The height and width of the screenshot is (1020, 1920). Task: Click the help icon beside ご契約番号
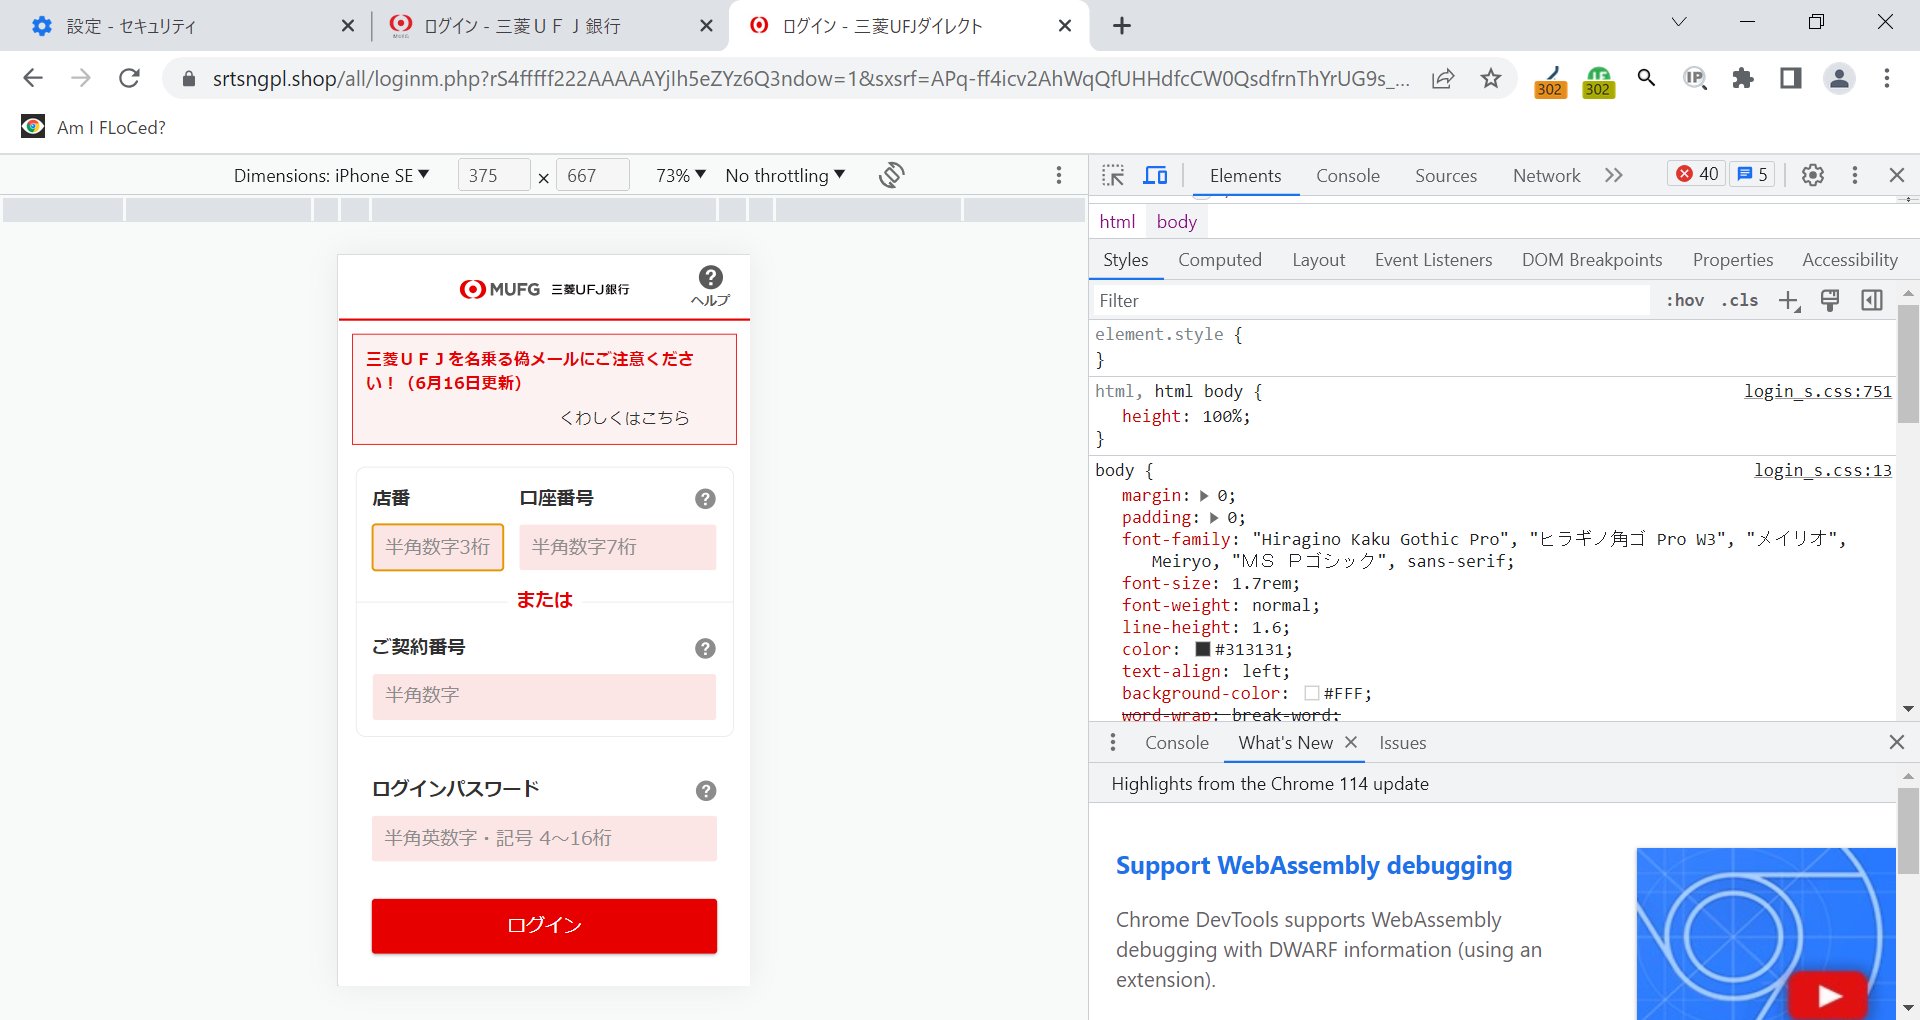(x=705, y=649)
